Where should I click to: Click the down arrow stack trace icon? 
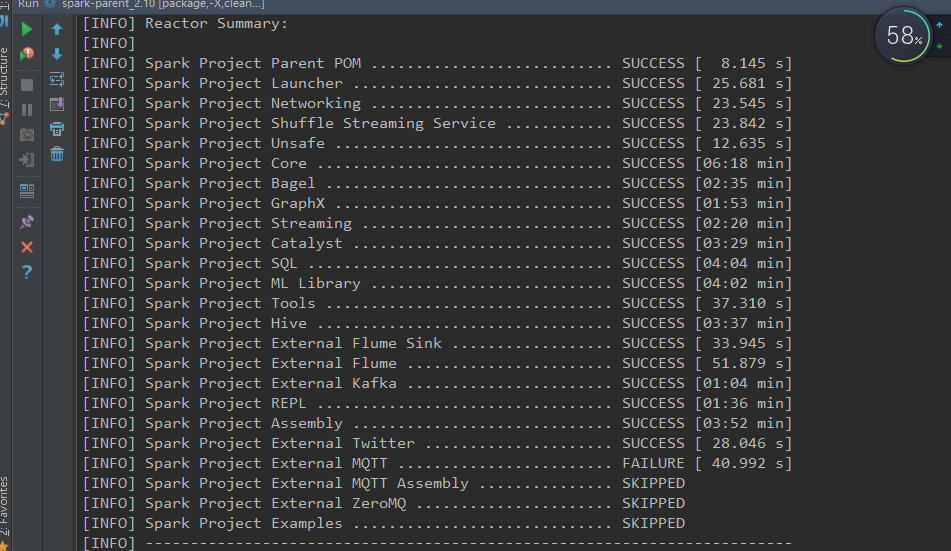57,54
